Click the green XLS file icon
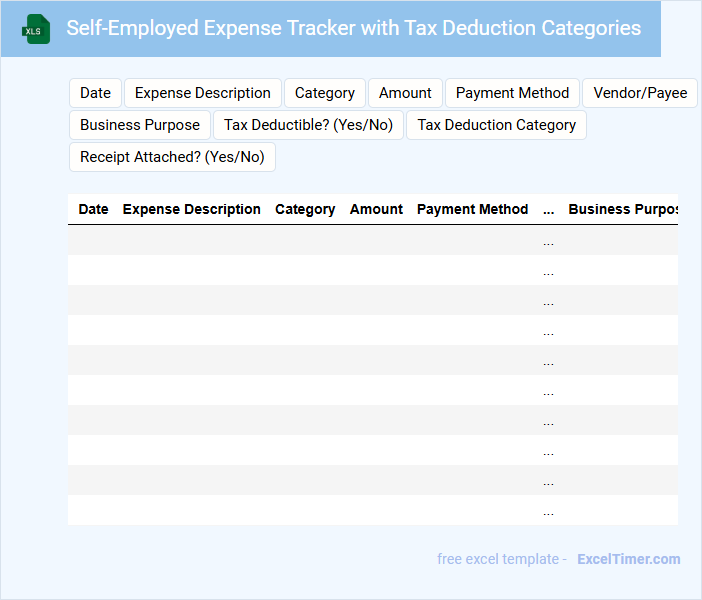702x600 pixels. point(36,29)
